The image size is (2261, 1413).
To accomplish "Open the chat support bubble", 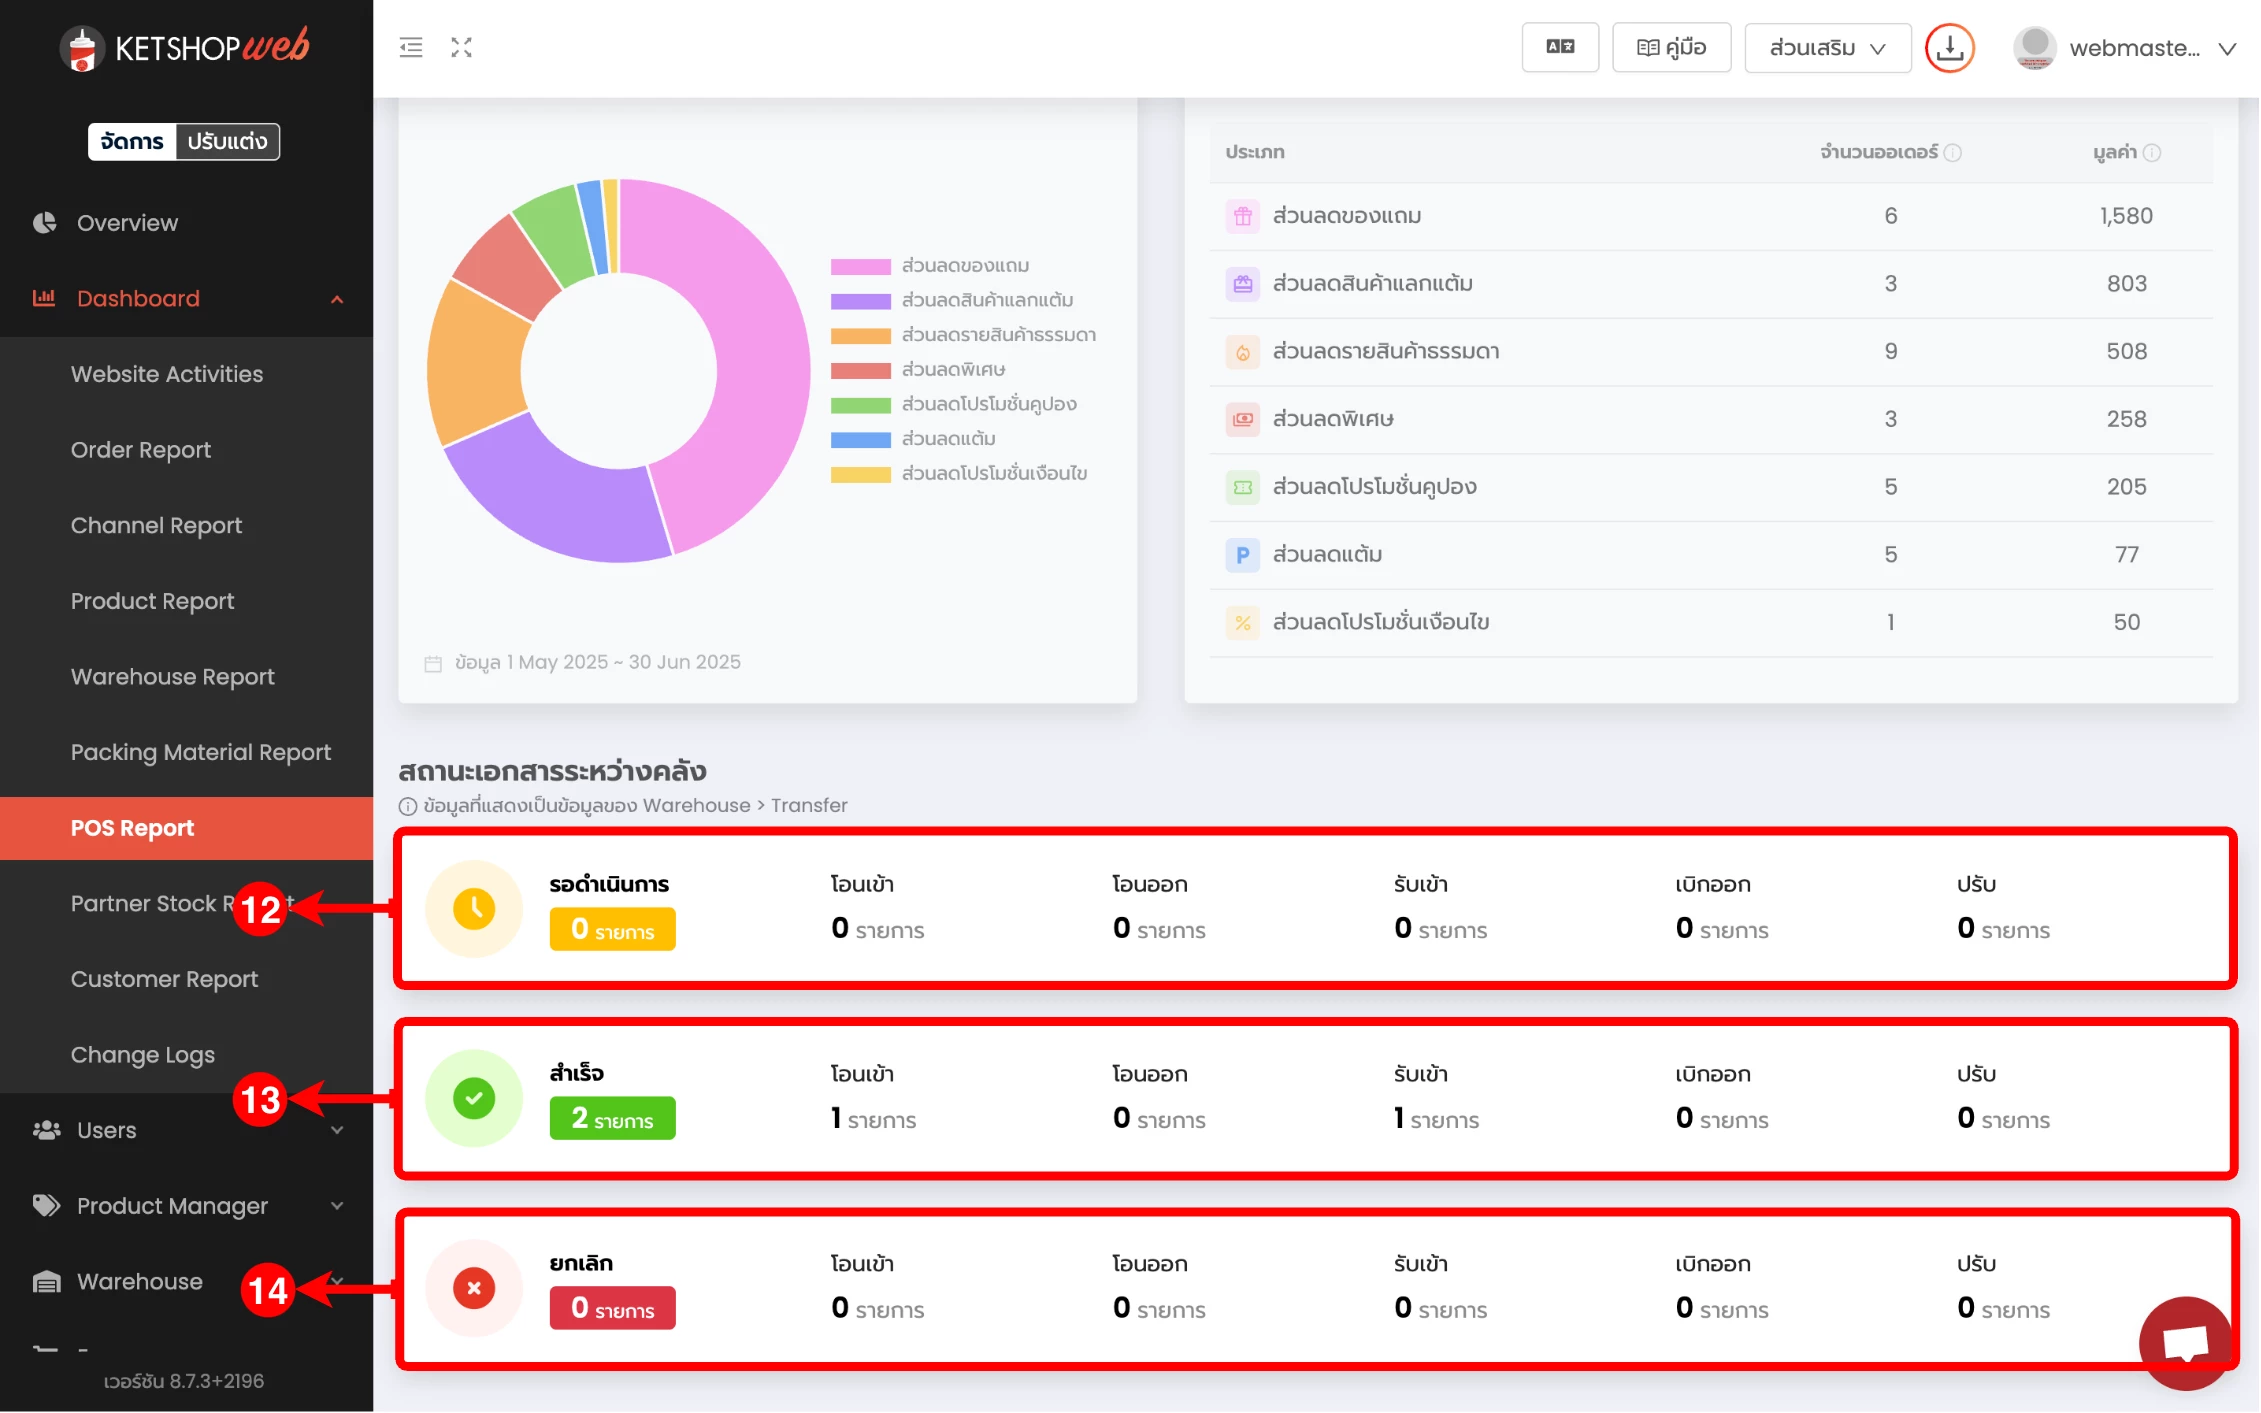I will [2185, 1342].
